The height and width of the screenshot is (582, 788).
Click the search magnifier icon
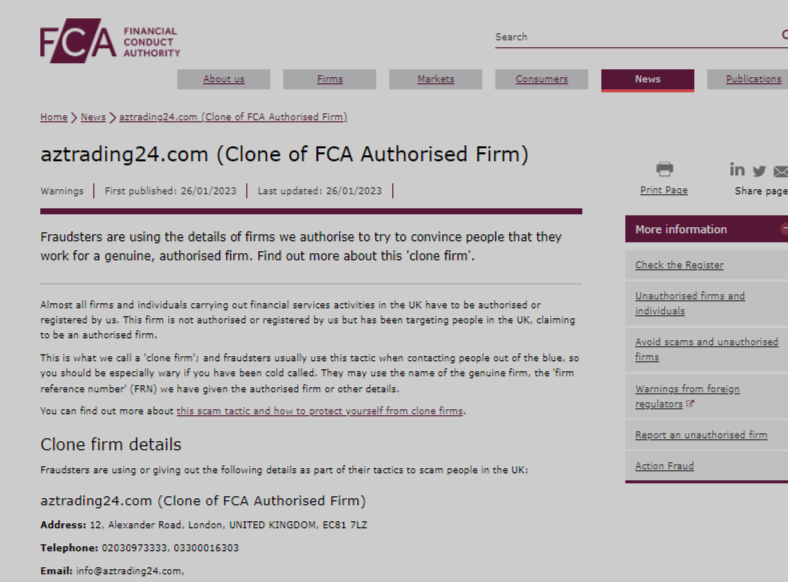[784, 36]
